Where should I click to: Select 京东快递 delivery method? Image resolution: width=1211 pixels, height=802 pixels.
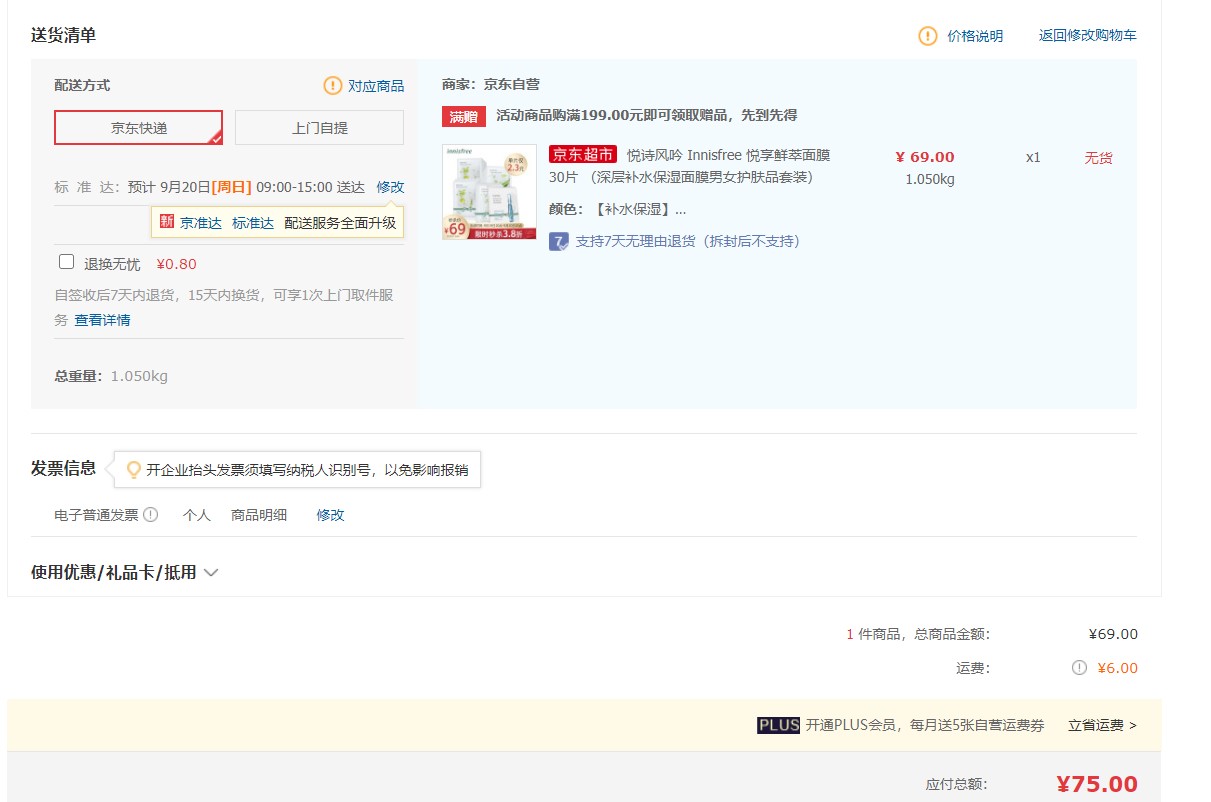coord(139,128)
